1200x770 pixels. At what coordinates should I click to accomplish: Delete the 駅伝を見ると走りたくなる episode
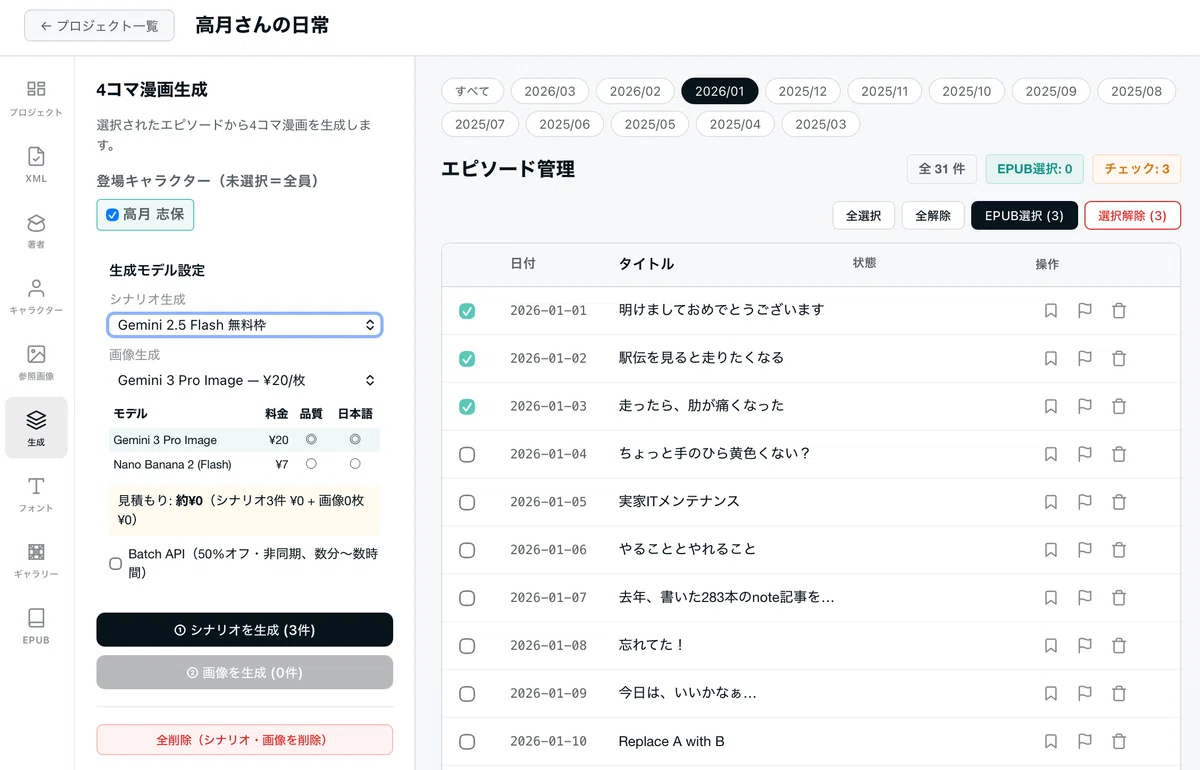(1119, 358)
